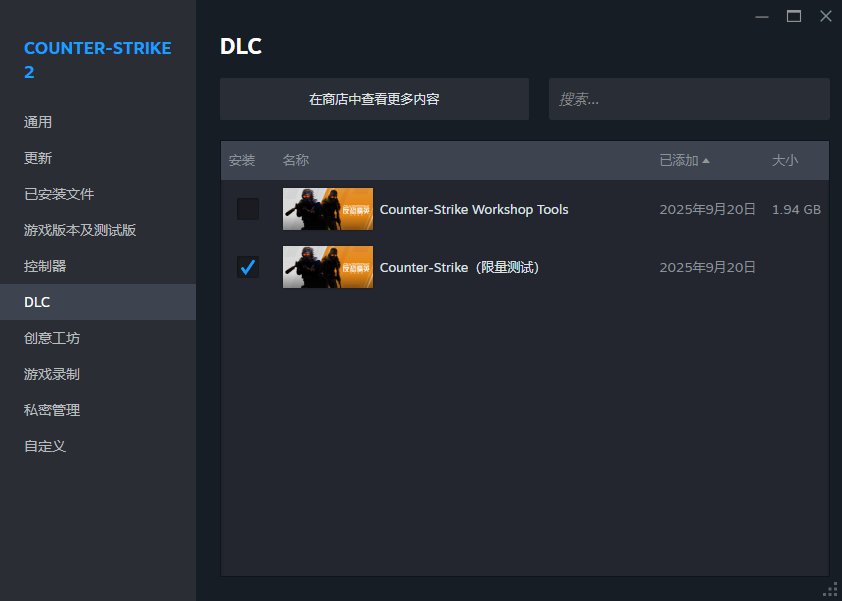Close the properties window
Screen dimensions: 842x601
[x=826, y=16]
